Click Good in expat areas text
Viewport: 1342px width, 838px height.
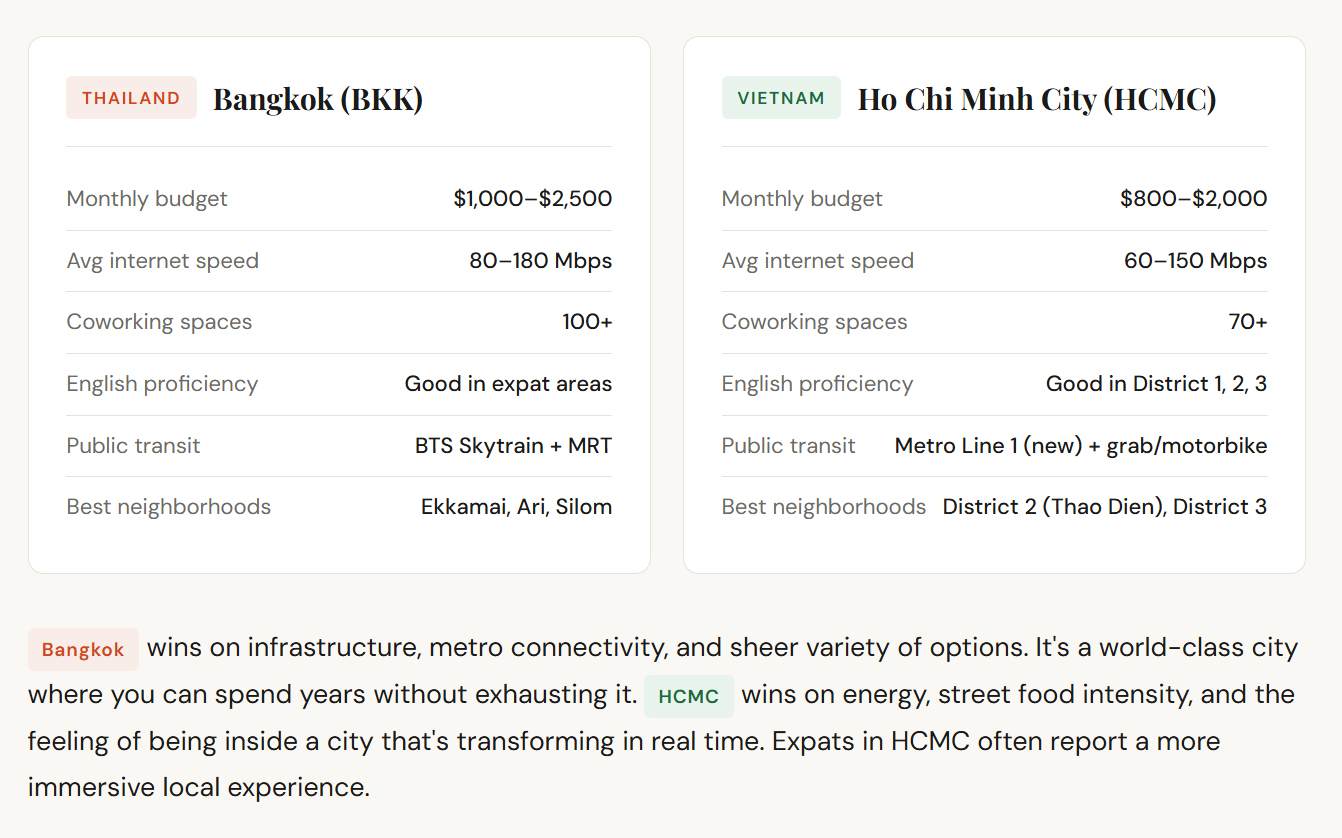[508, 384]
